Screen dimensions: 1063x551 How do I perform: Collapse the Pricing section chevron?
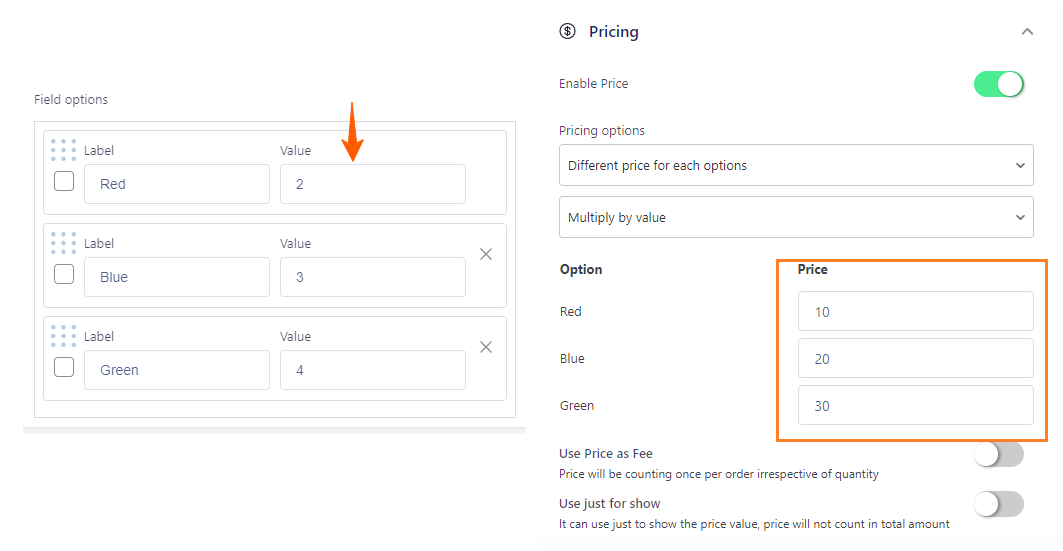click(x=1027, y=32)
